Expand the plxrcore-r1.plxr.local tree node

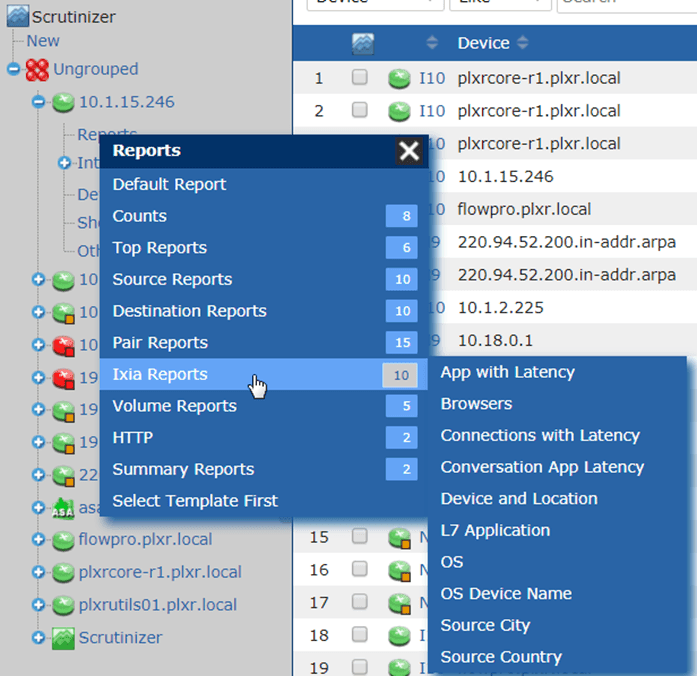[39, 572]
